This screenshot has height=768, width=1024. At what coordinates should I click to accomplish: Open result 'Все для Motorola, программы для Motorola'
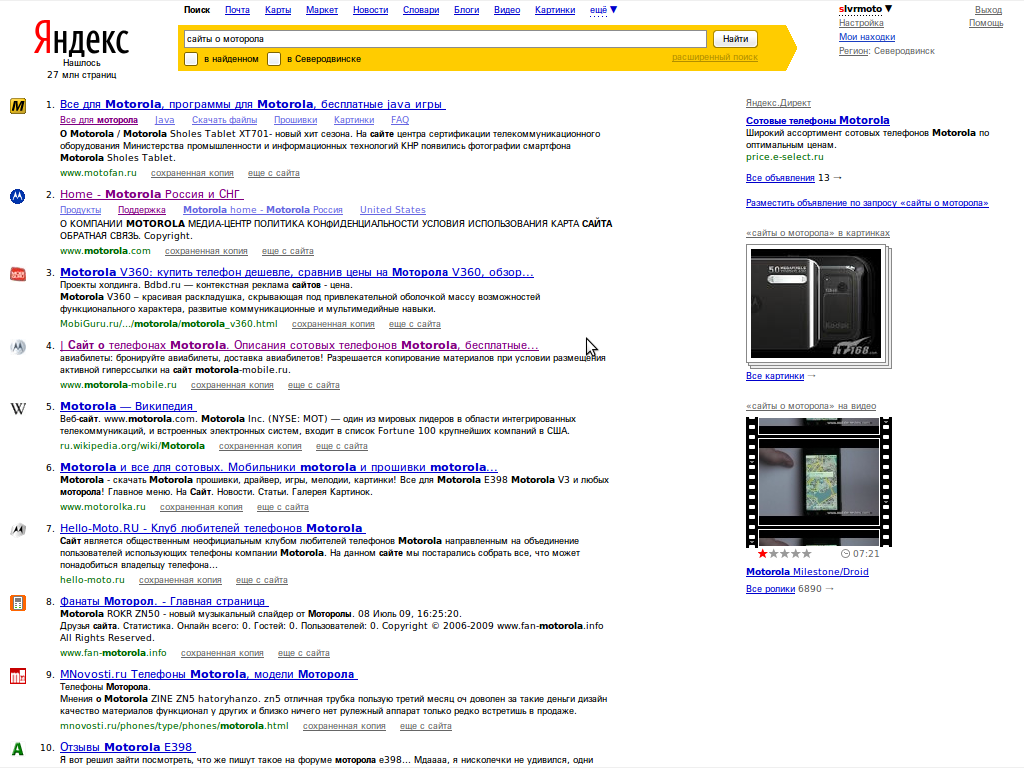click(x=253, y=104)
